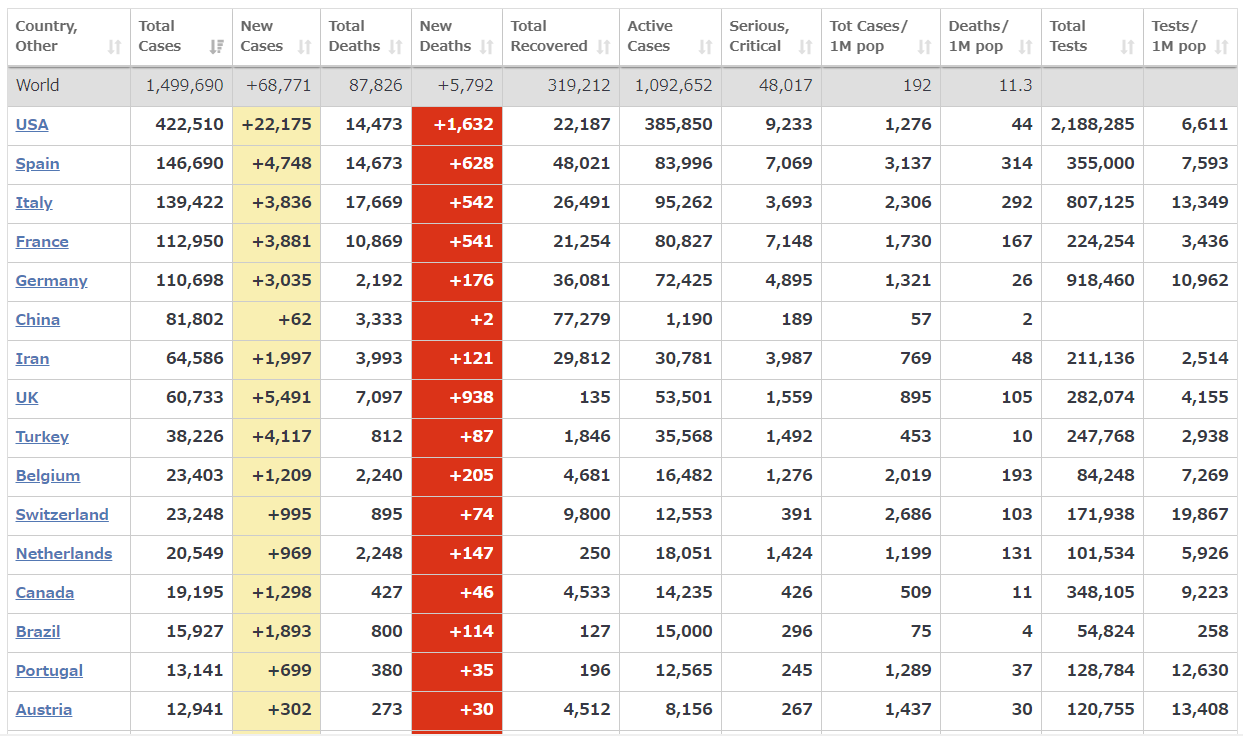
Task: Follow the Netherlands link
Action: (x=64, y=554)
